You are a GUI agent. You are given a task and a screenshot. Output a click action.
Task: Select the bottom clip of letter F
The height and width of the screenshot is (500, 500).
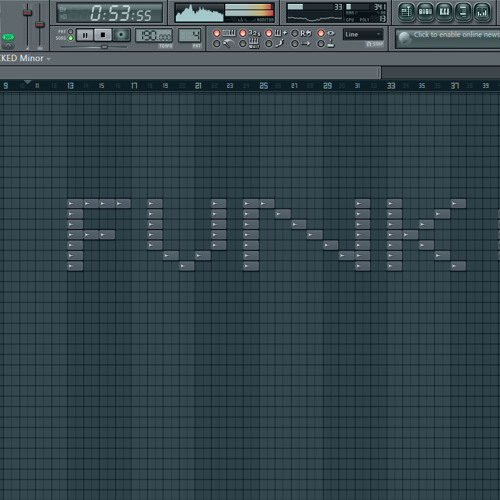[x=75, y=266]
